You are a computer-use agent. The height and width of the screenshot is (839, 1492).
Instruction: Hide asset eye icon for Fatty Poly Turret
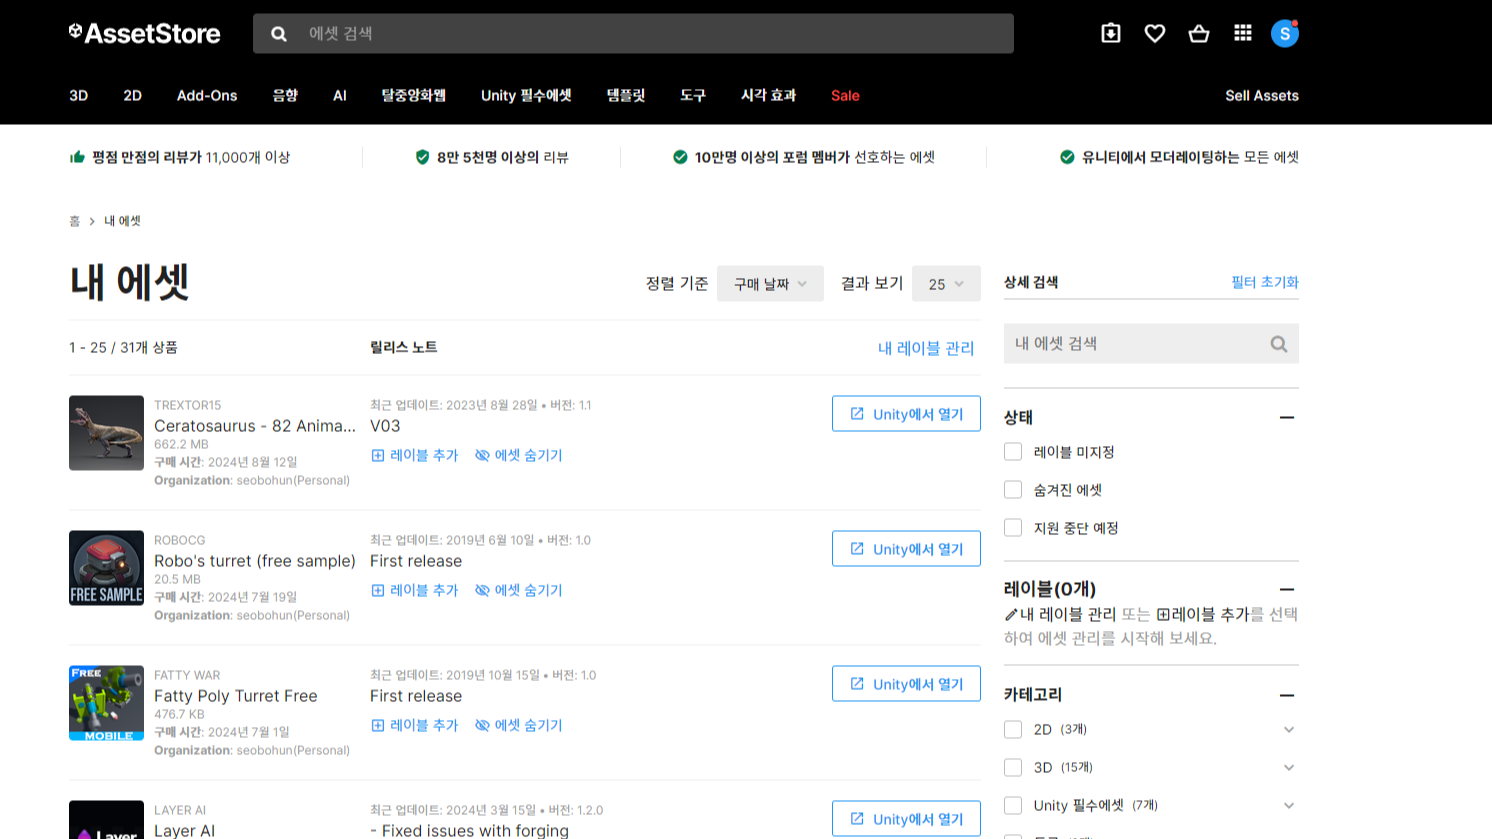pos(482,725)
